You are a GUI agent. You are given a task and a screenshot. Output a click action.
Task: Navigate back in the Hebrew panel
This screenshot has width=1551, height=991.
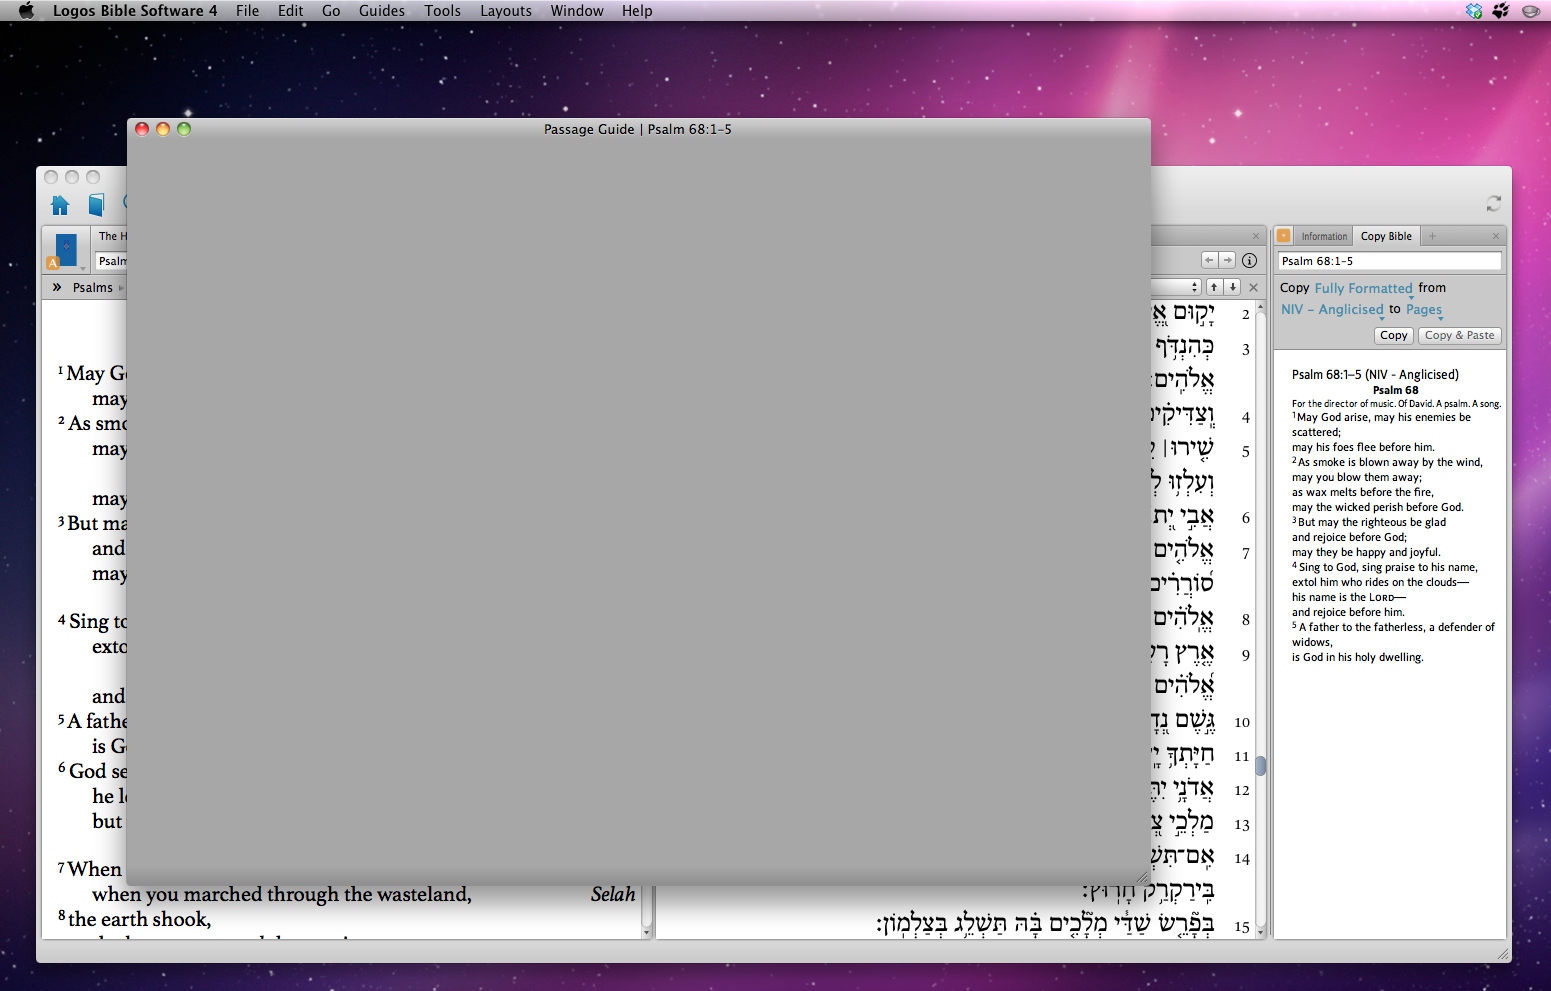tap(1209, 260)
